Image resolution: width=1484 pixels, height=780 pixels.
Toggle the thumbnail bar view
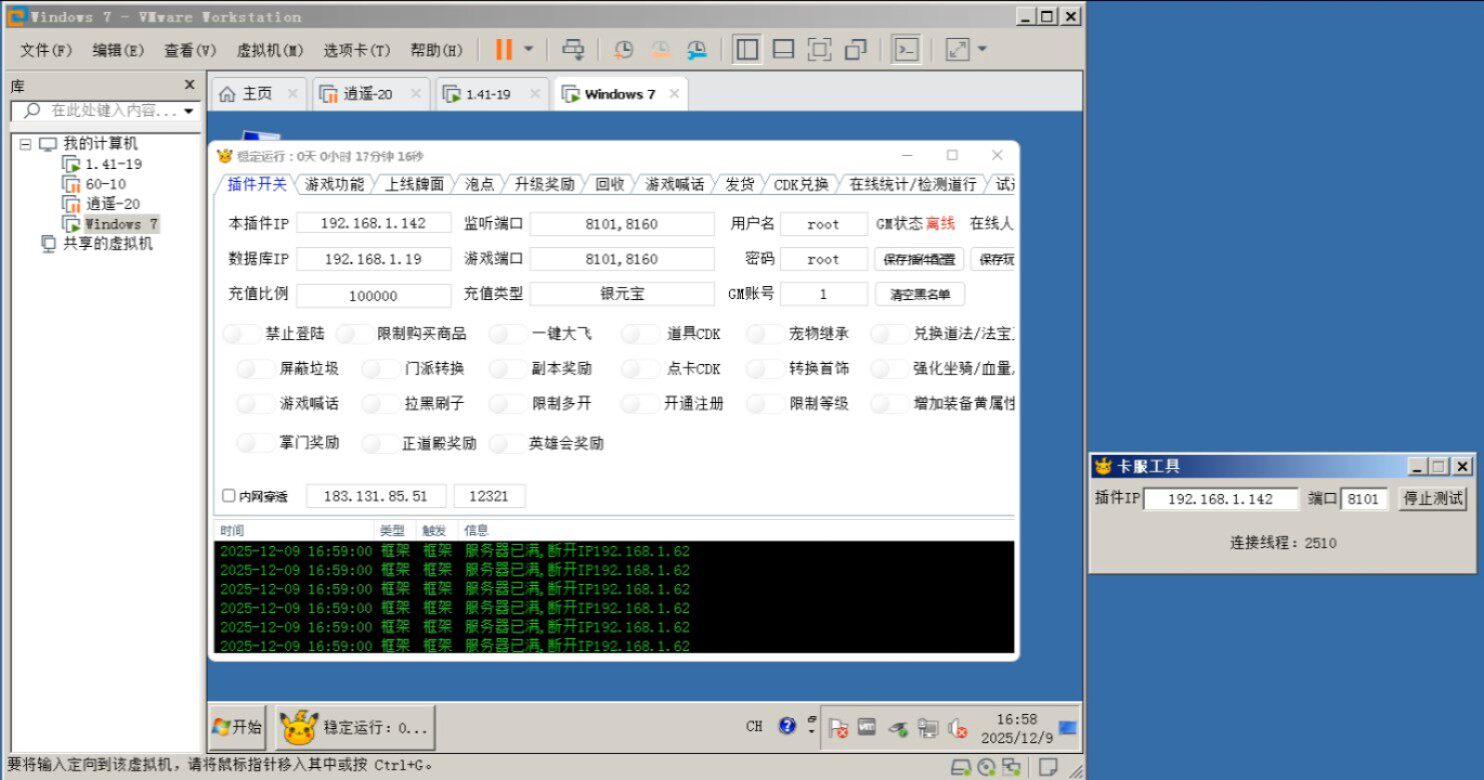pos(784,49)
